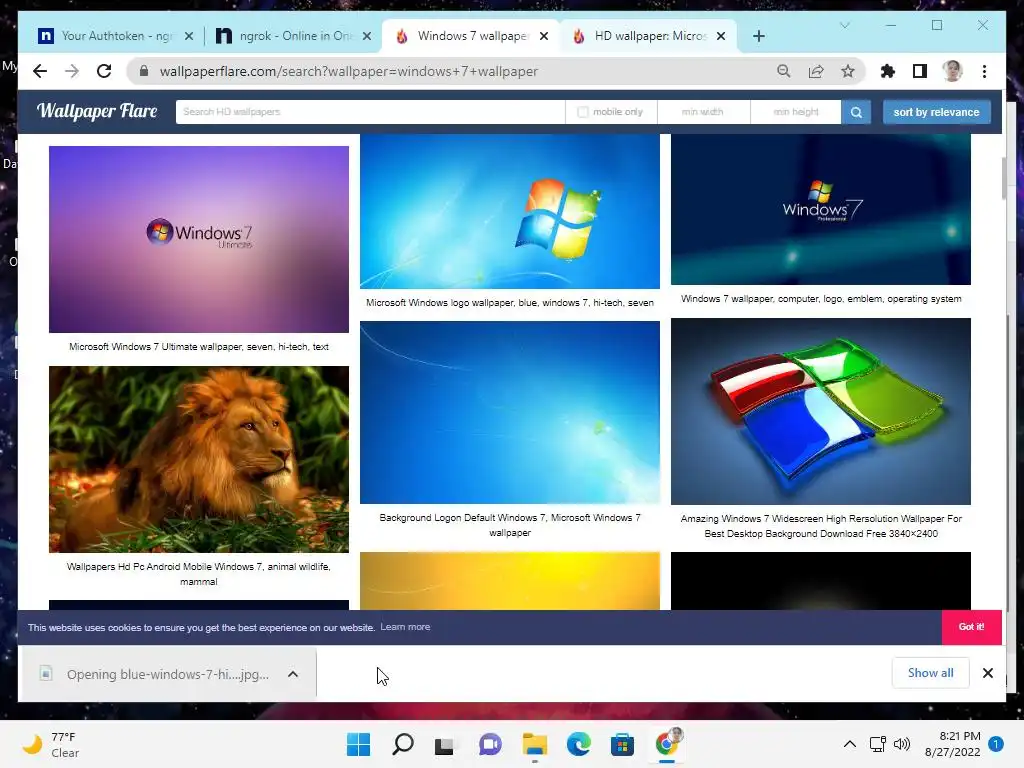Screen dimensions: 1024x768
Task: Open the Chrome profile avatar
Action: (952, 71)
